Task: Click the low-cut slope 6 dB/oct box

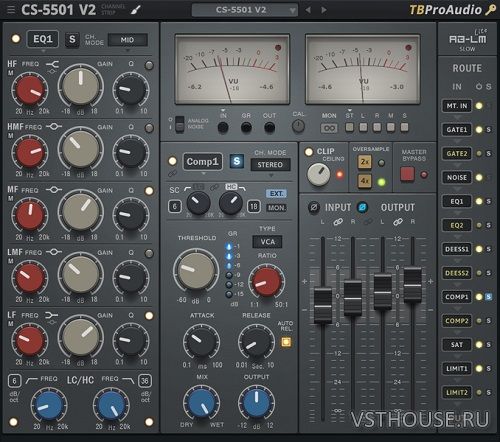Action: click(14, 381)
